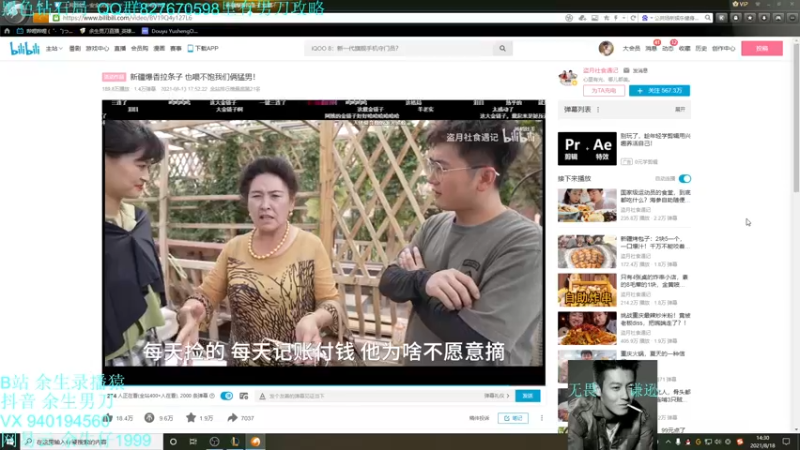Open the danmaku settings icon

[244, 396]
